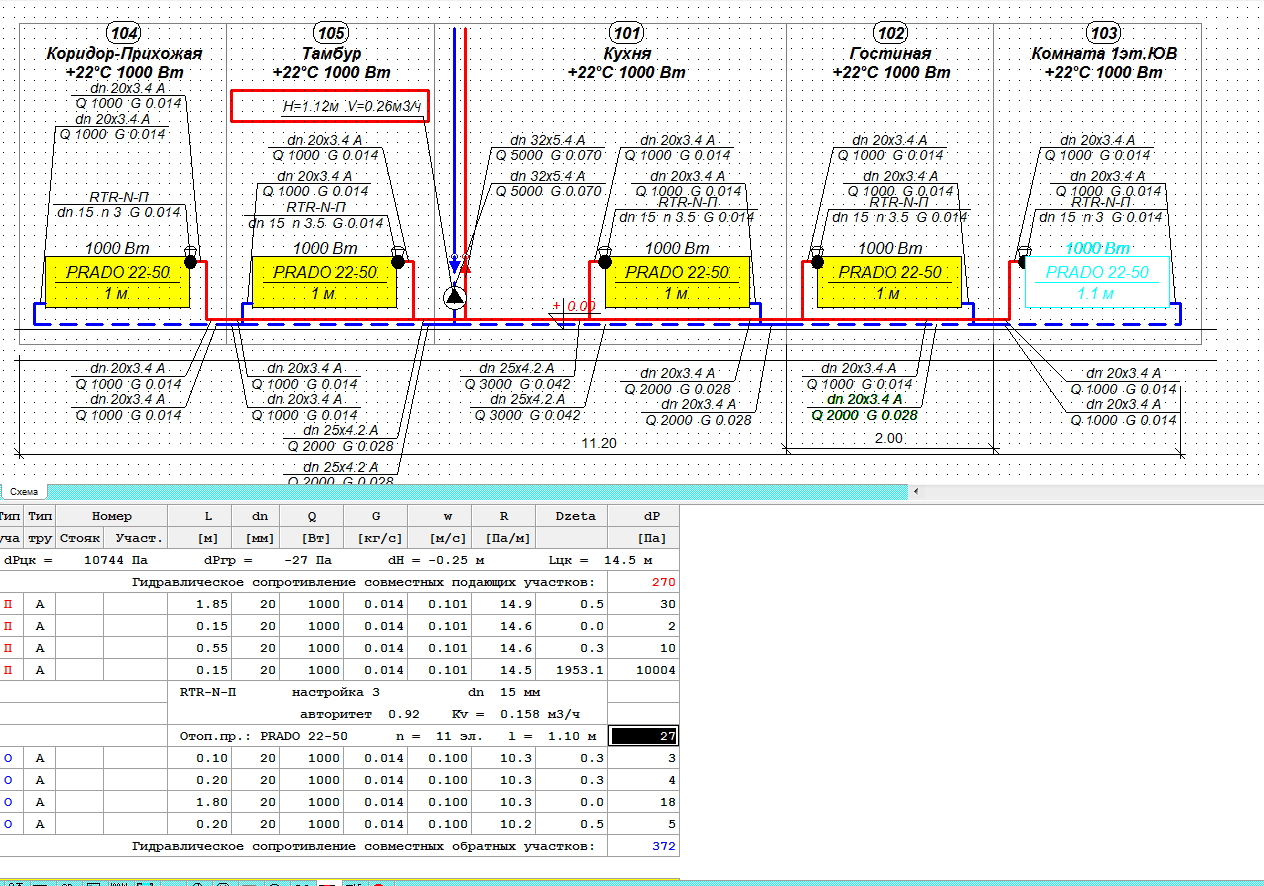Select the cyan PRADO 22-50 1.1 м radiator

coord(1097,282)
